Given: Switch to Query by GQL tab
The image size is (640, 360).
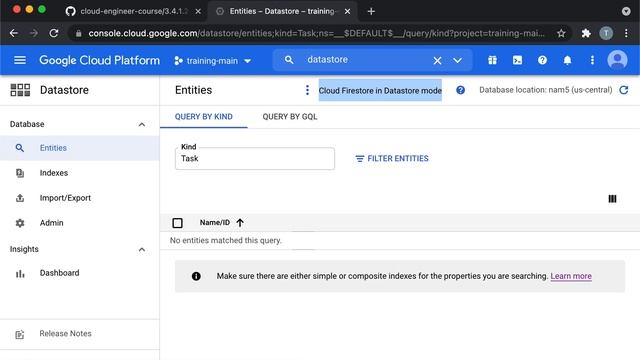Looking at the screenshot, I should point(290,117).
